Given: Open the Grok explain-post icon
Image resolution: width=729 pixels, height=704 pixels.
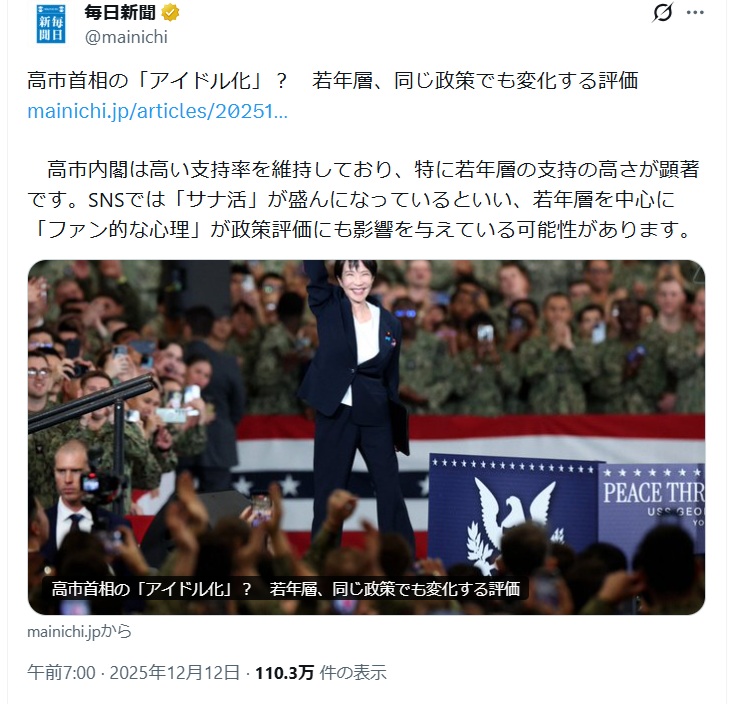Looking at the screenshot, I should [x=662, y=13].
